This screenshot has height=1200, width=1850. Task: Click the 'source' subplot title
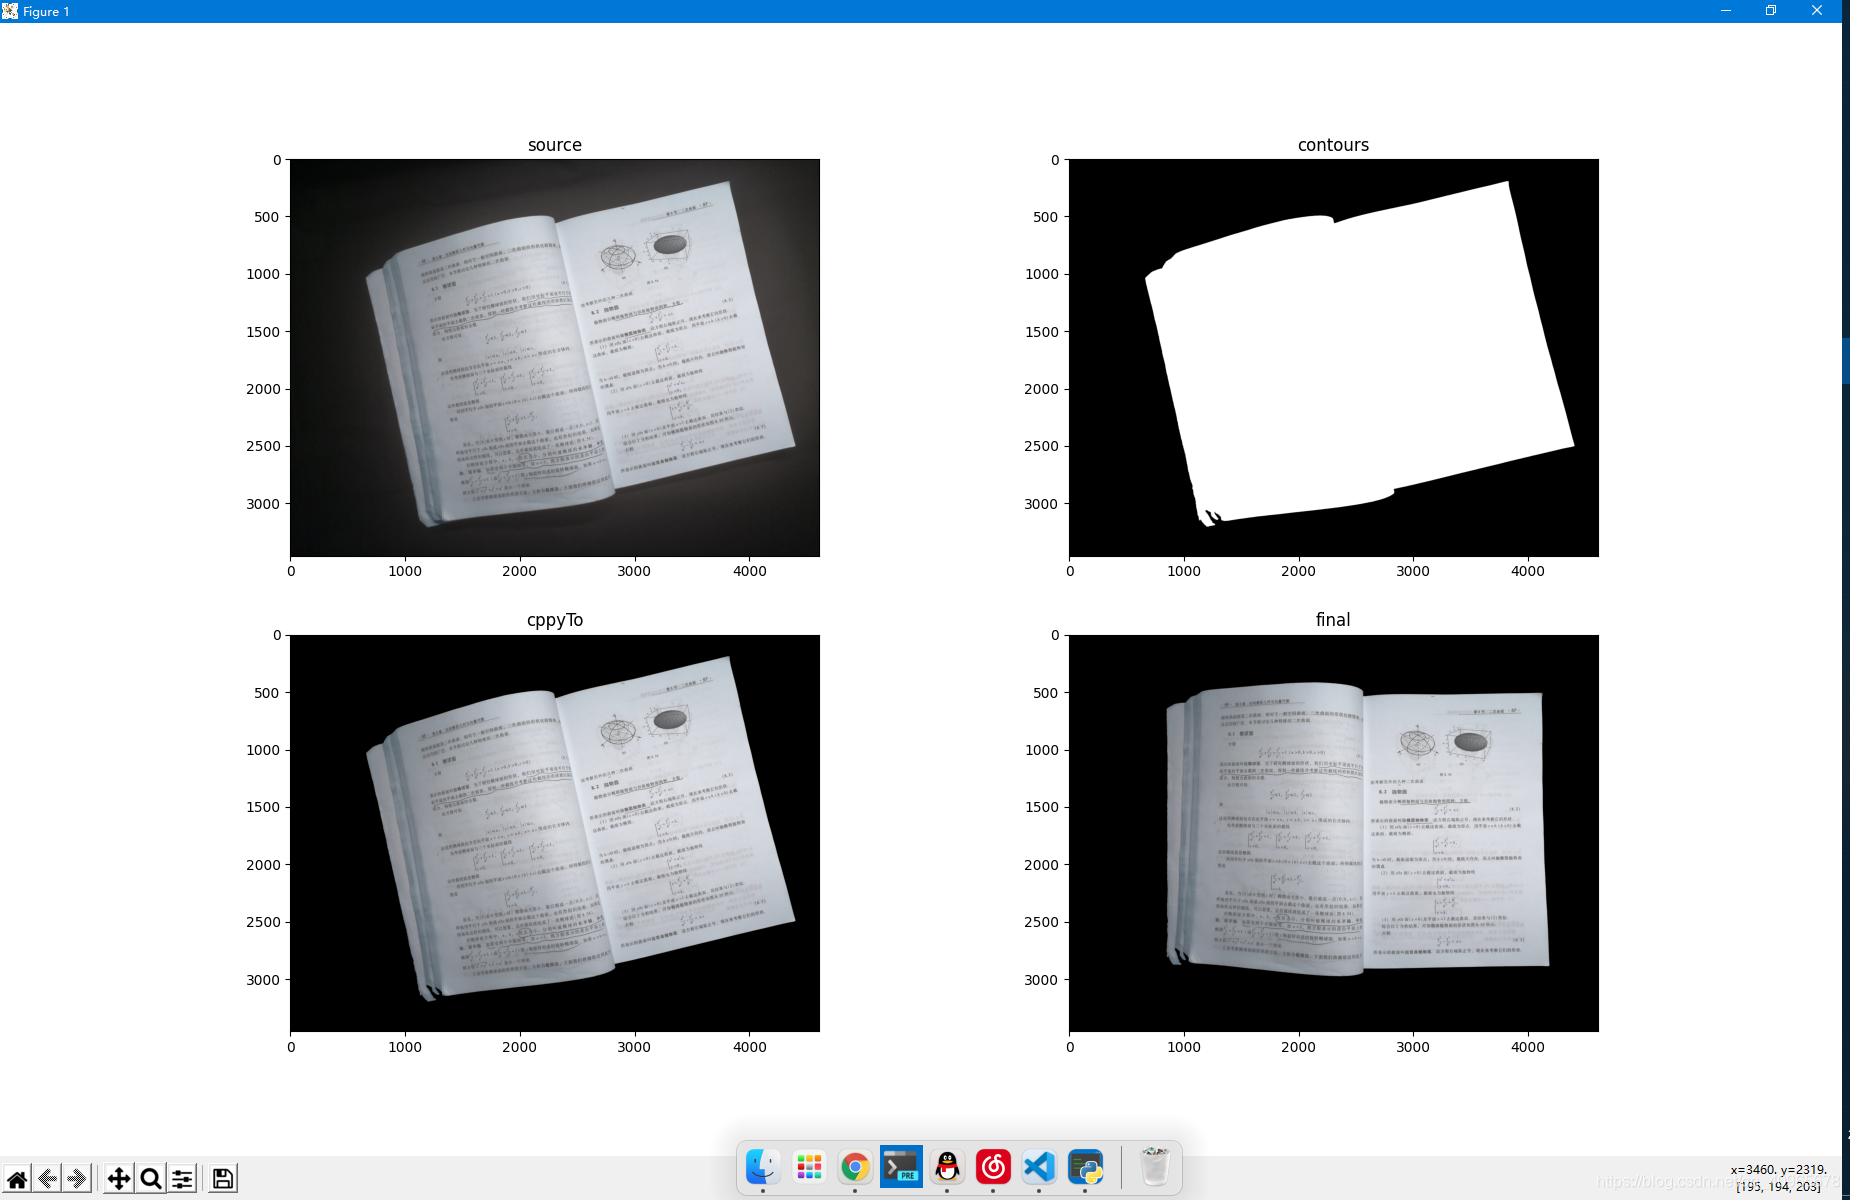555,145
